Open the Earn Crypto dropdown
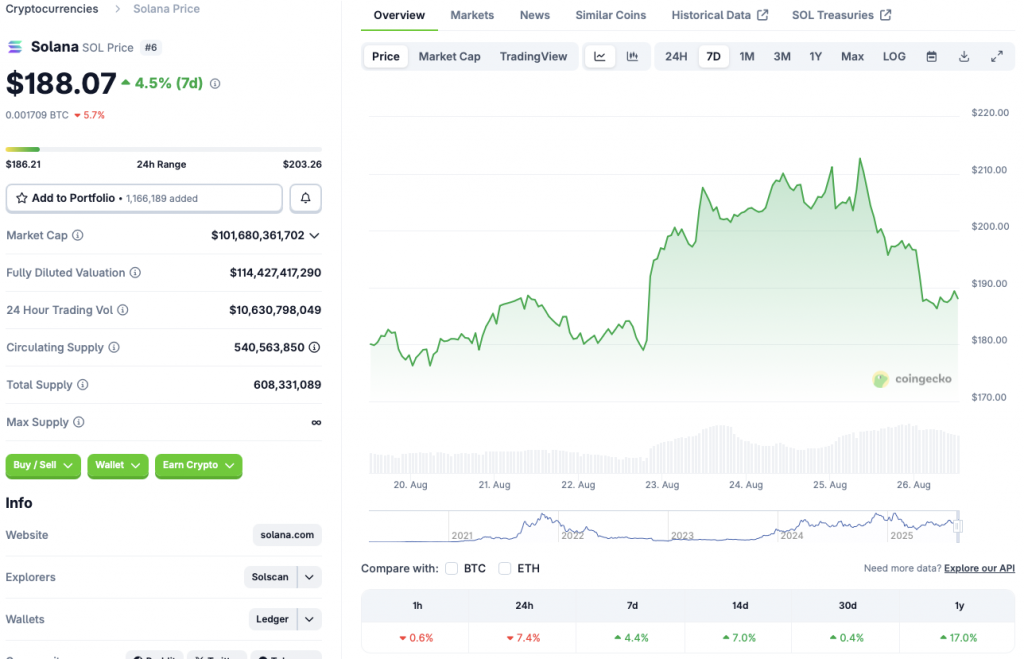1024x659 pixels. coord(199,465)
